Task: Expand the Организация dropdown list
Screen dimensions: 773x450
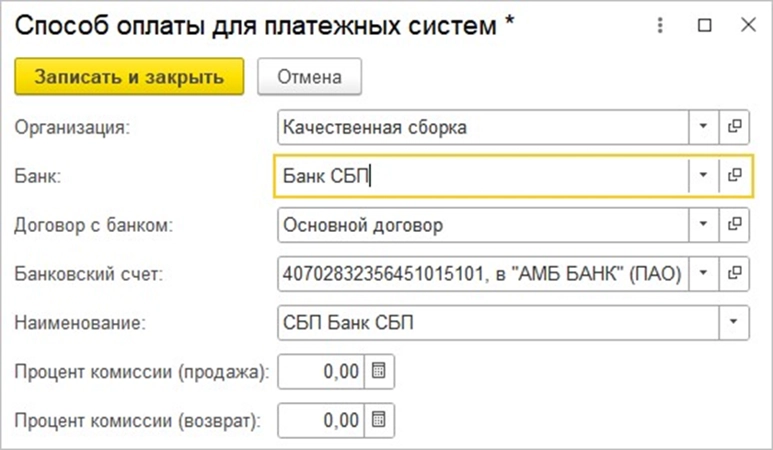Action: (x=702, y=127)
